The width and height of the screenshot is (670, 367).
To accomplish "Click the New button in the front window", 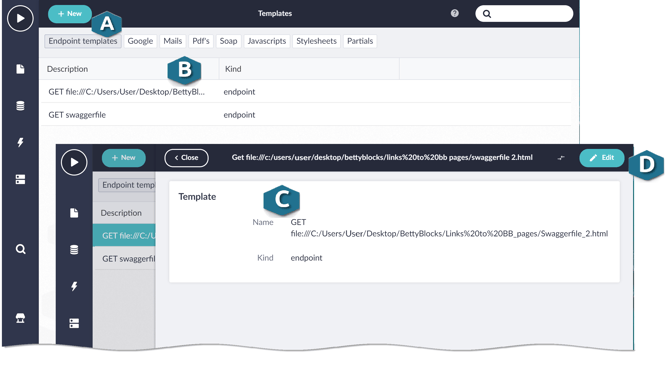I will pyautogui.click(x=123, y=158).
